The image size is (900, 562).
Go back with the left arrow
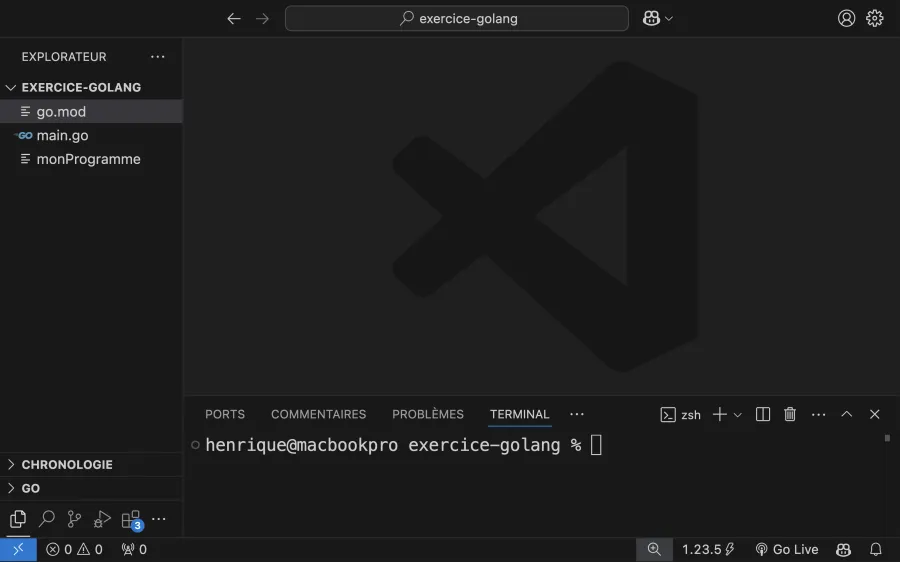tap(234, 19)
